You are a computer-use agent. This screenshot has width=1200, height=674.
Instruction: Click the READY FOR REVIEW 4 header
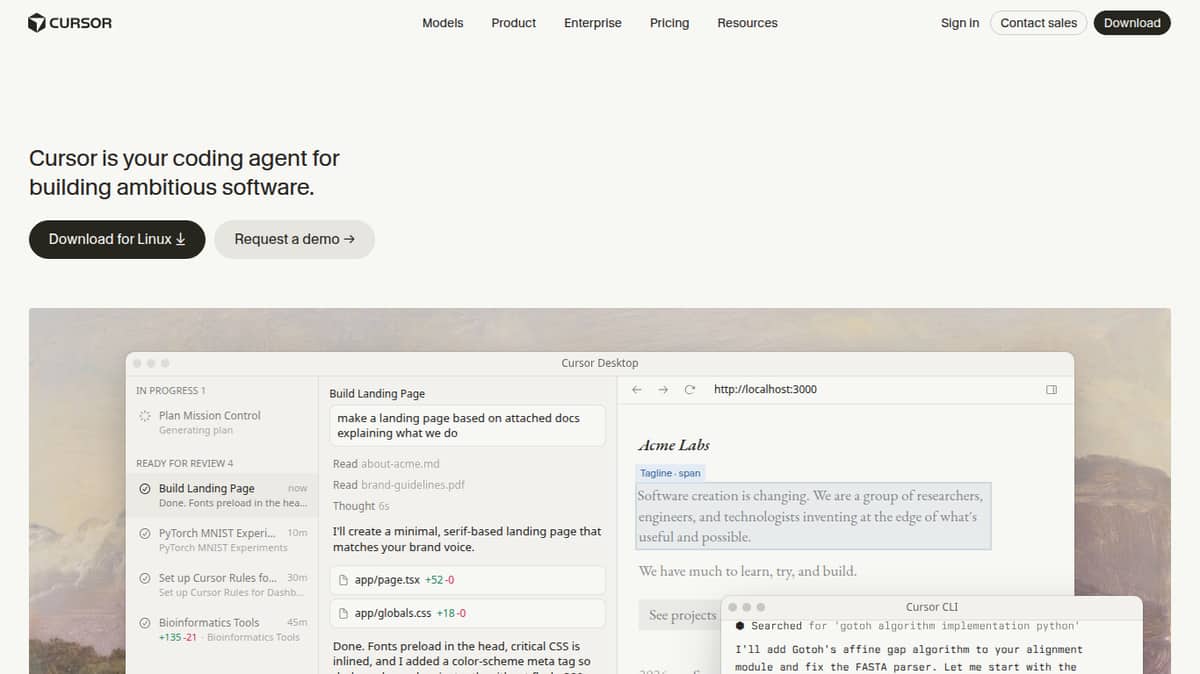point(185,463)
